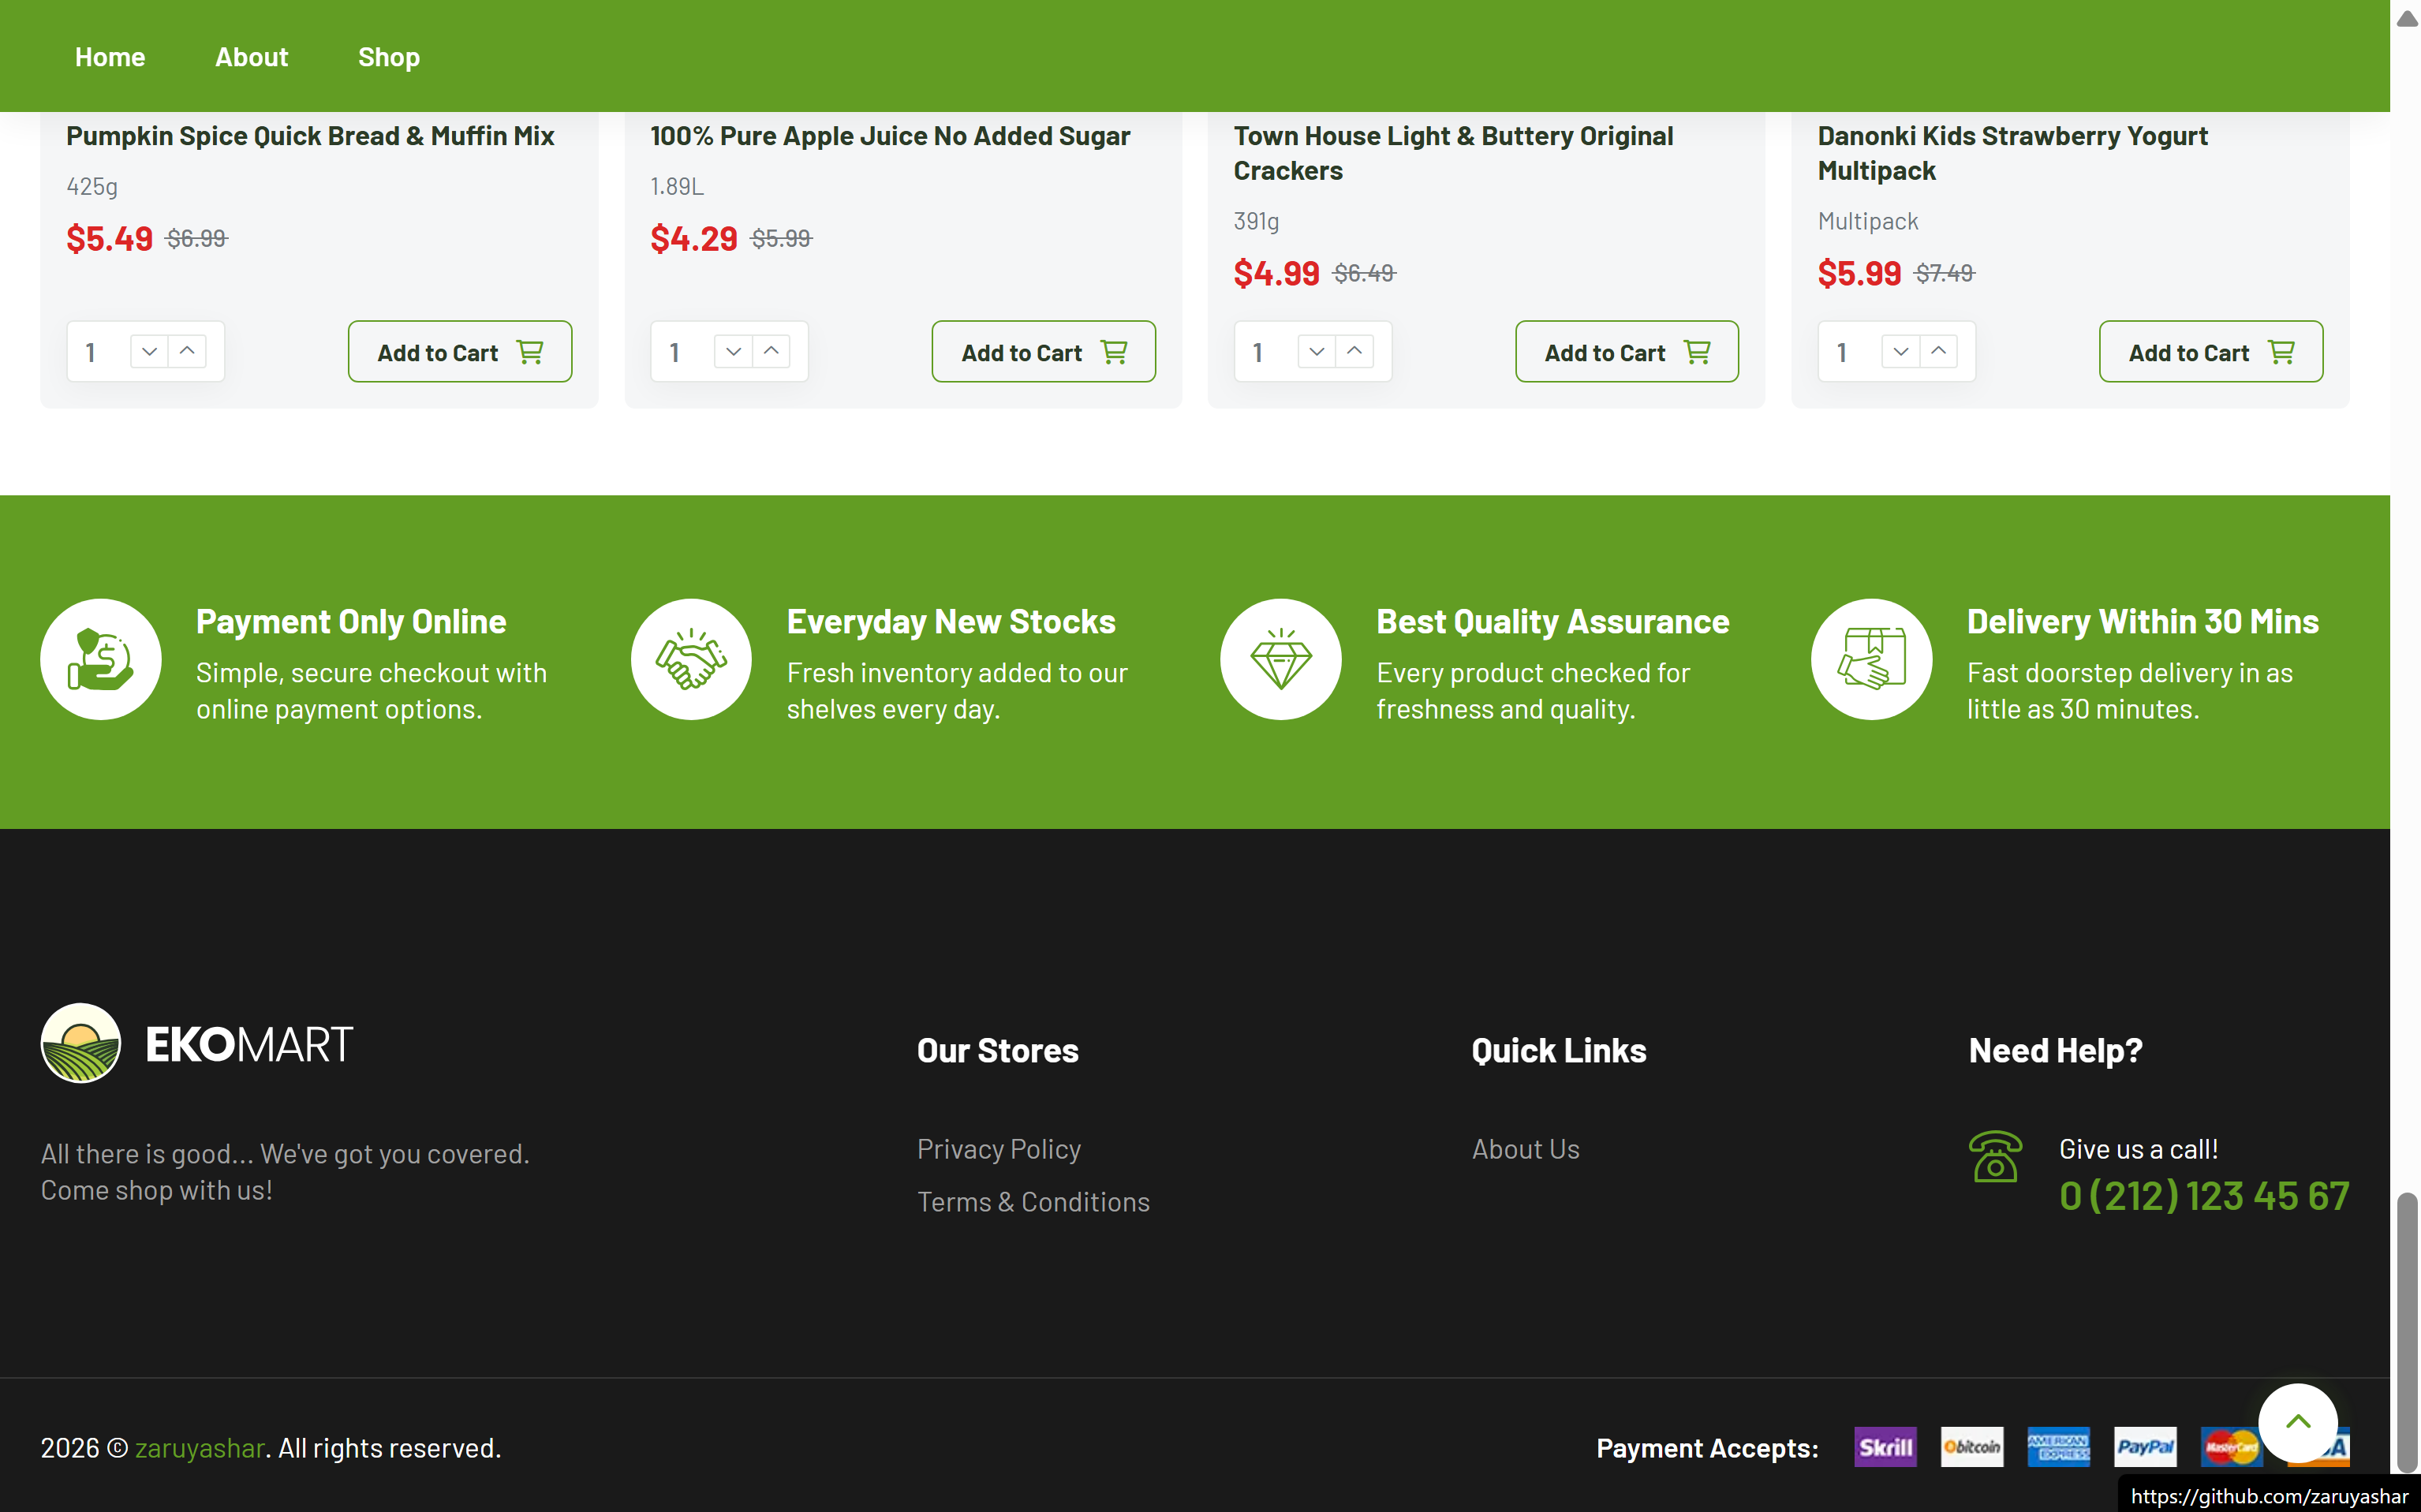Increase quantity for Danonki Yogurt

[1938, 351]
